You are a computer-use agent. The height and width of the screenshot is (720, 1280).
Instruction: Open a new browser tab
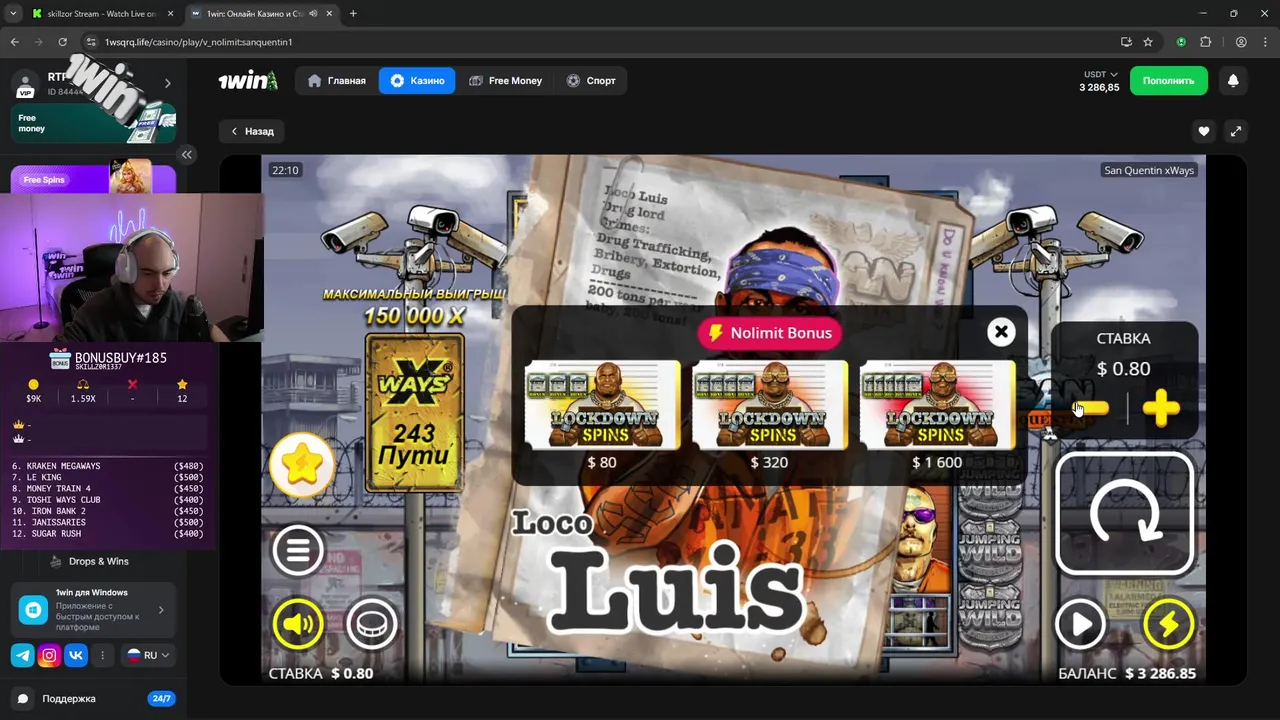(353, 14)
